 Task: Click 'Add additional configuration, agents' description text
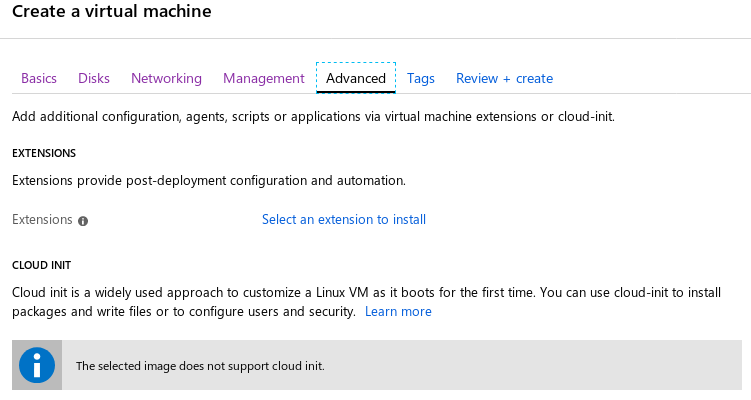(x=313, y=116)
